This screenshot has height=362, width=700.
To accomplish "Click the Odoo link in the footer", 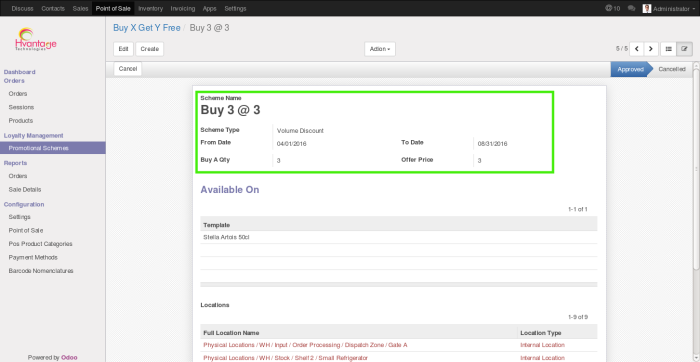I will point(69,358).
